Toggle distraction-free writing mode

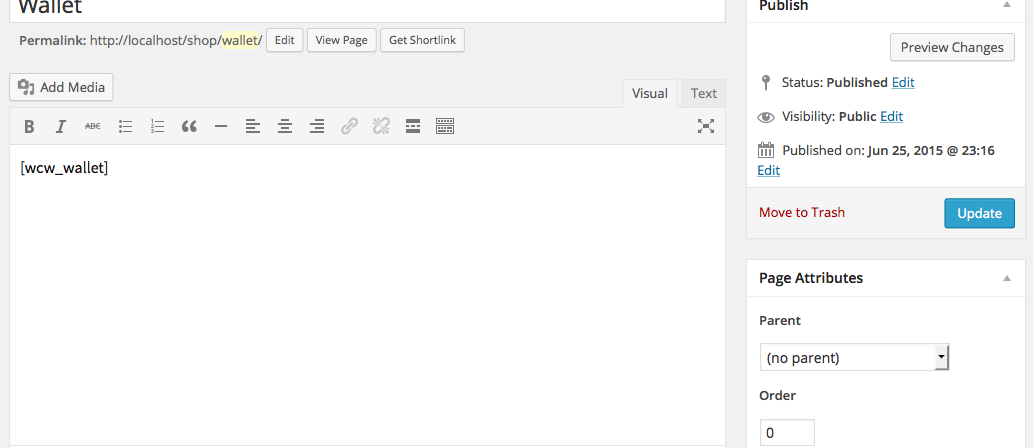click(706, 126)
